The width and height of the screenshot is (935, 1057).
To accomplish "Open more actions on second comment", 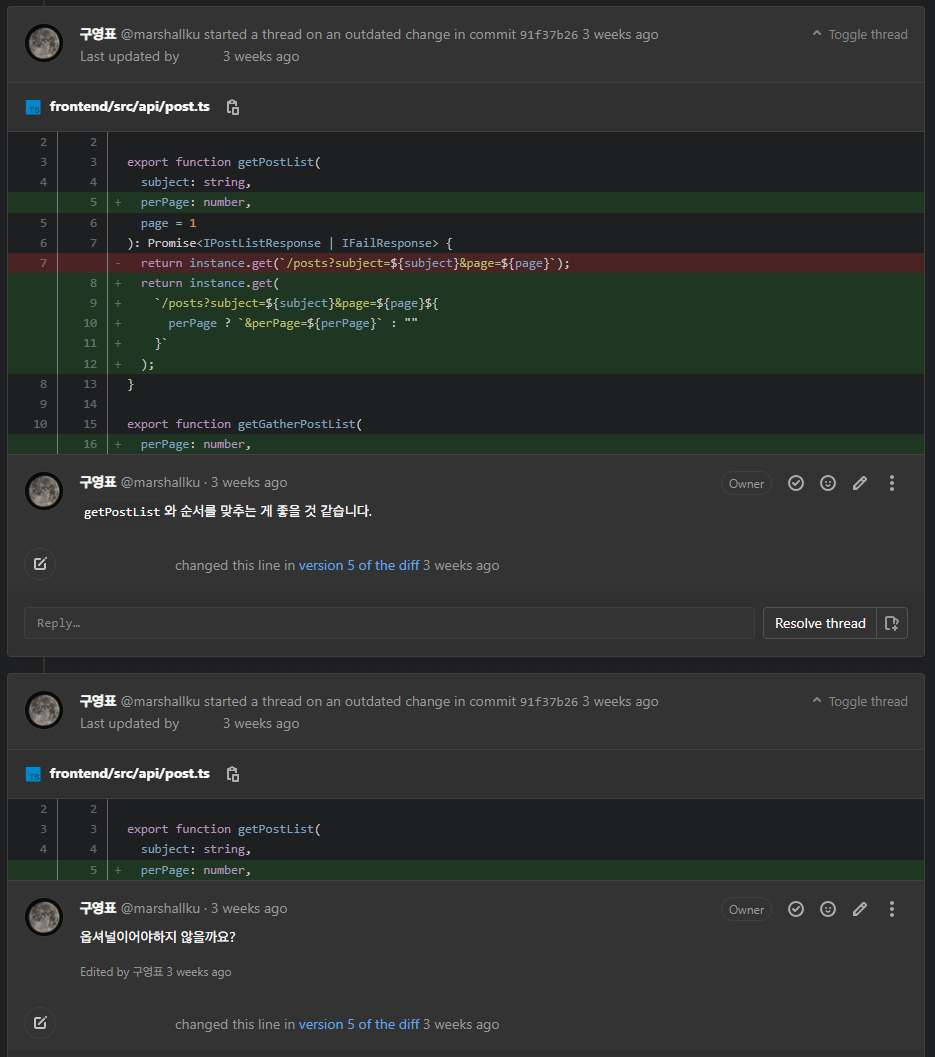I will pyautogui.click(x=892, y=909).
